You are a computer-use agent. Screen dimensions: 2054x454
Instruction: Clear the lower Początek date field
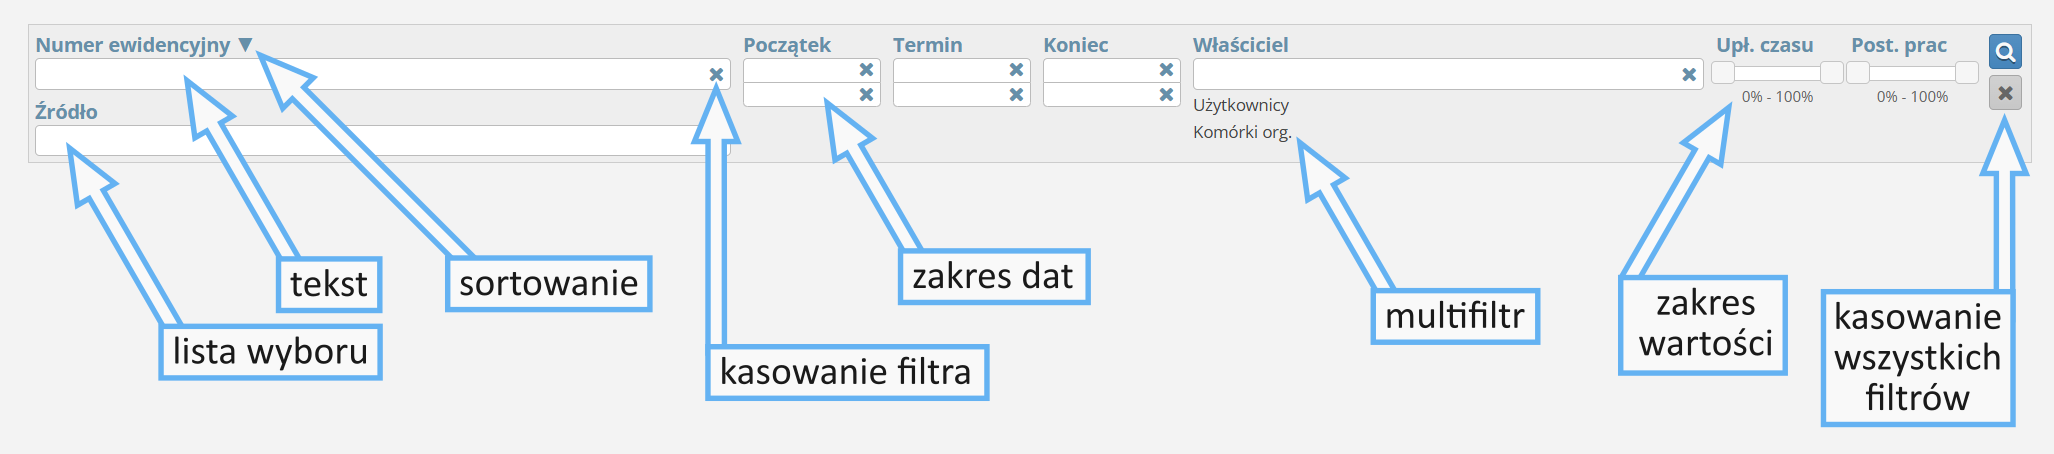[866, 94]
